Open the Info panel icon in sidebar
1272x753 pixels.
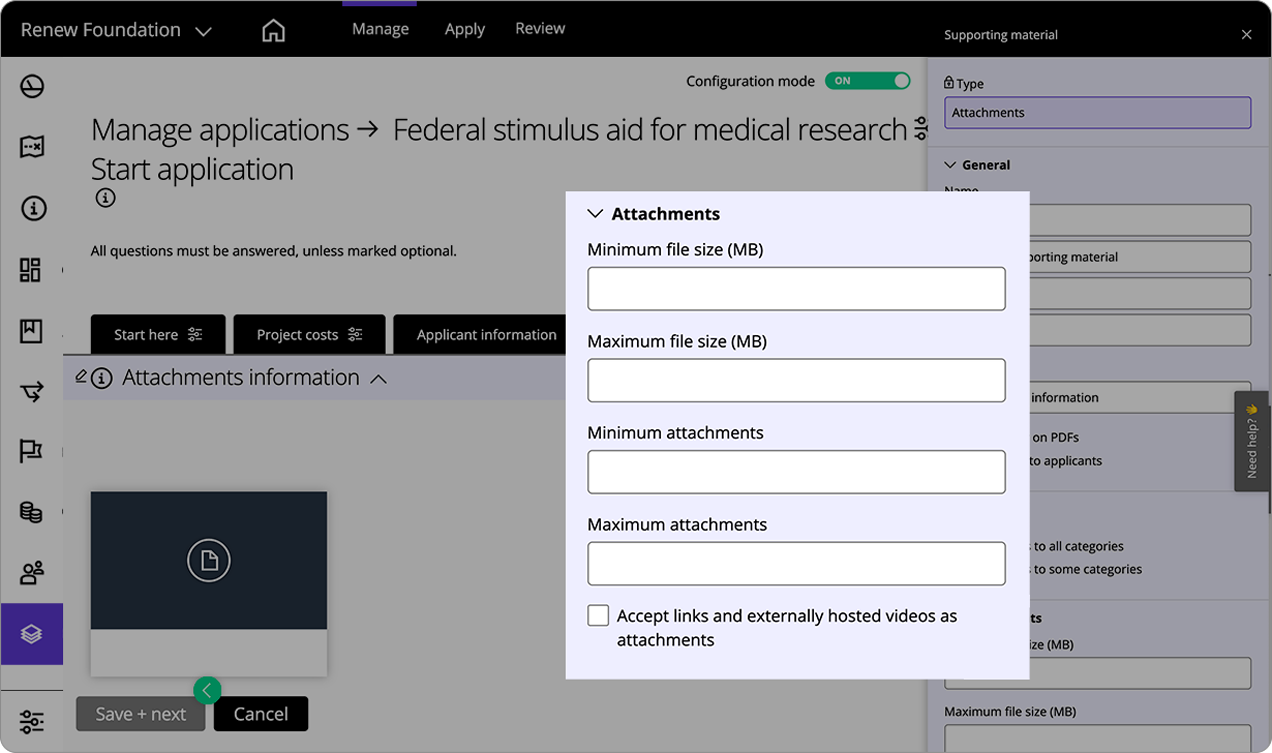[x=32, y=208]
